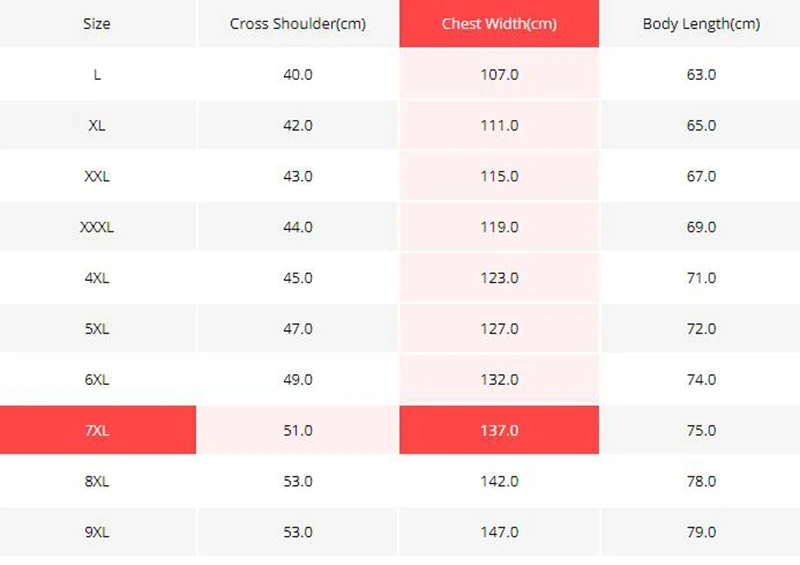
Task: Click the 4XL size row label
Action: 97,278
